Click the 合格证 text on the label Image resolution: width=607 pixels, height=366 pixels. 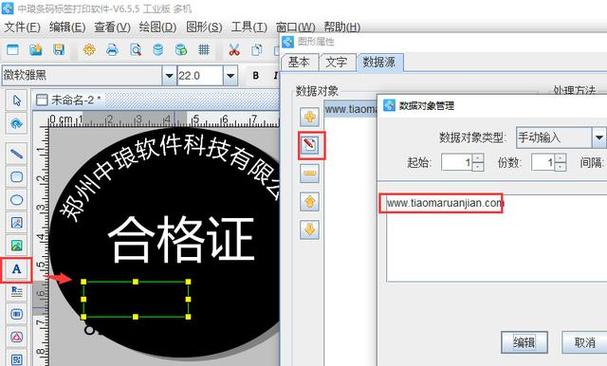(x=181, y=239)
